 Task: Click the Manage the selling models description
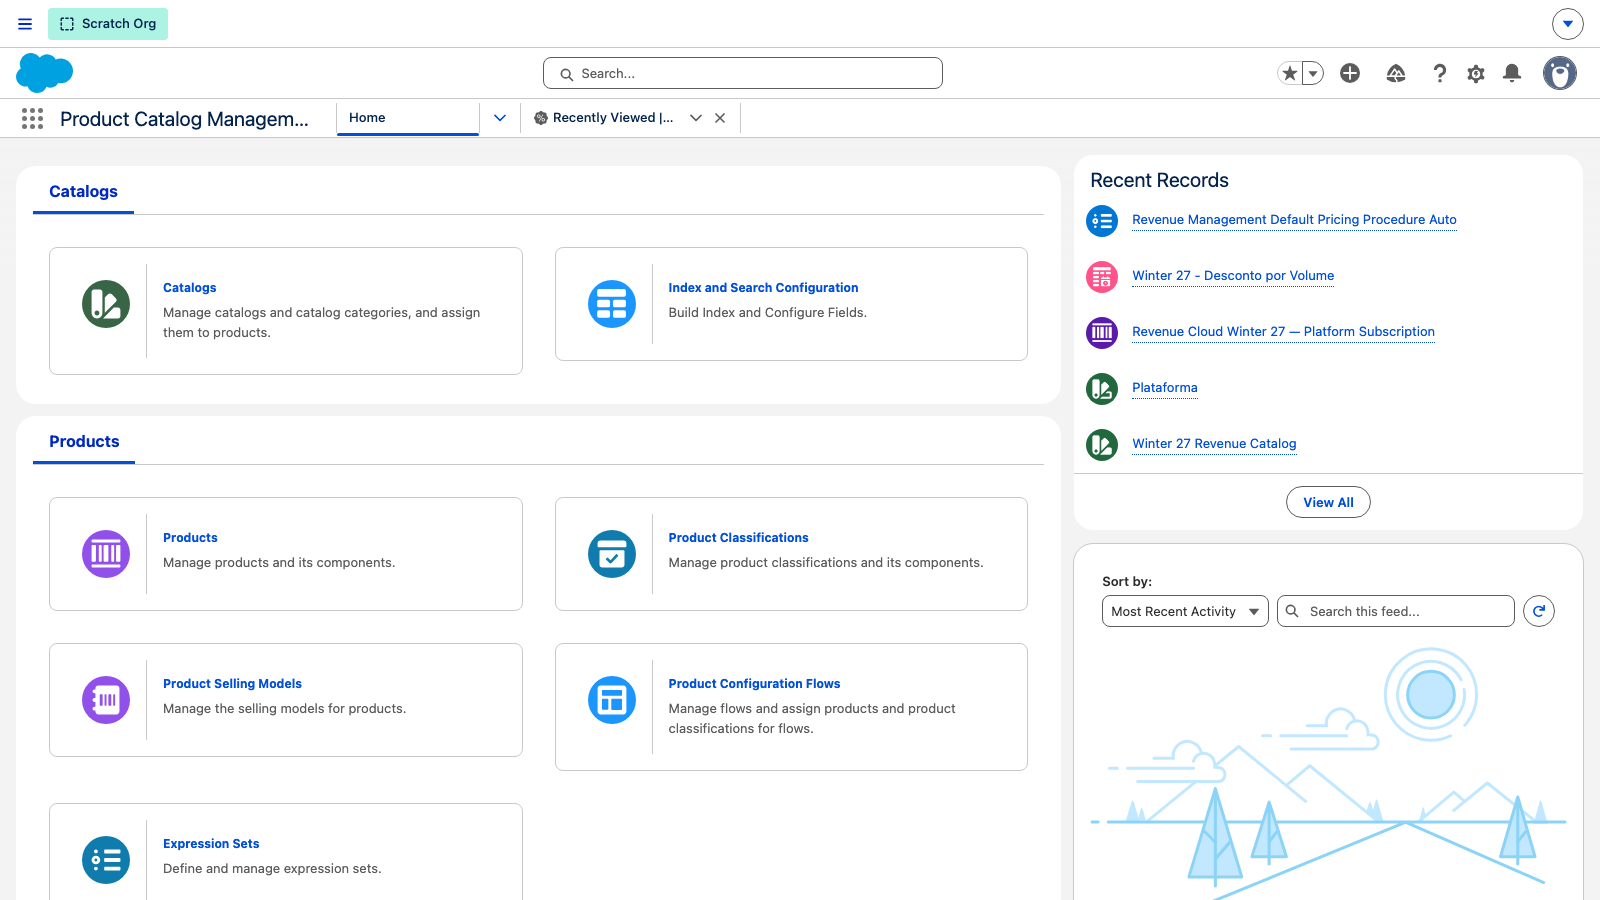[284, 709]
